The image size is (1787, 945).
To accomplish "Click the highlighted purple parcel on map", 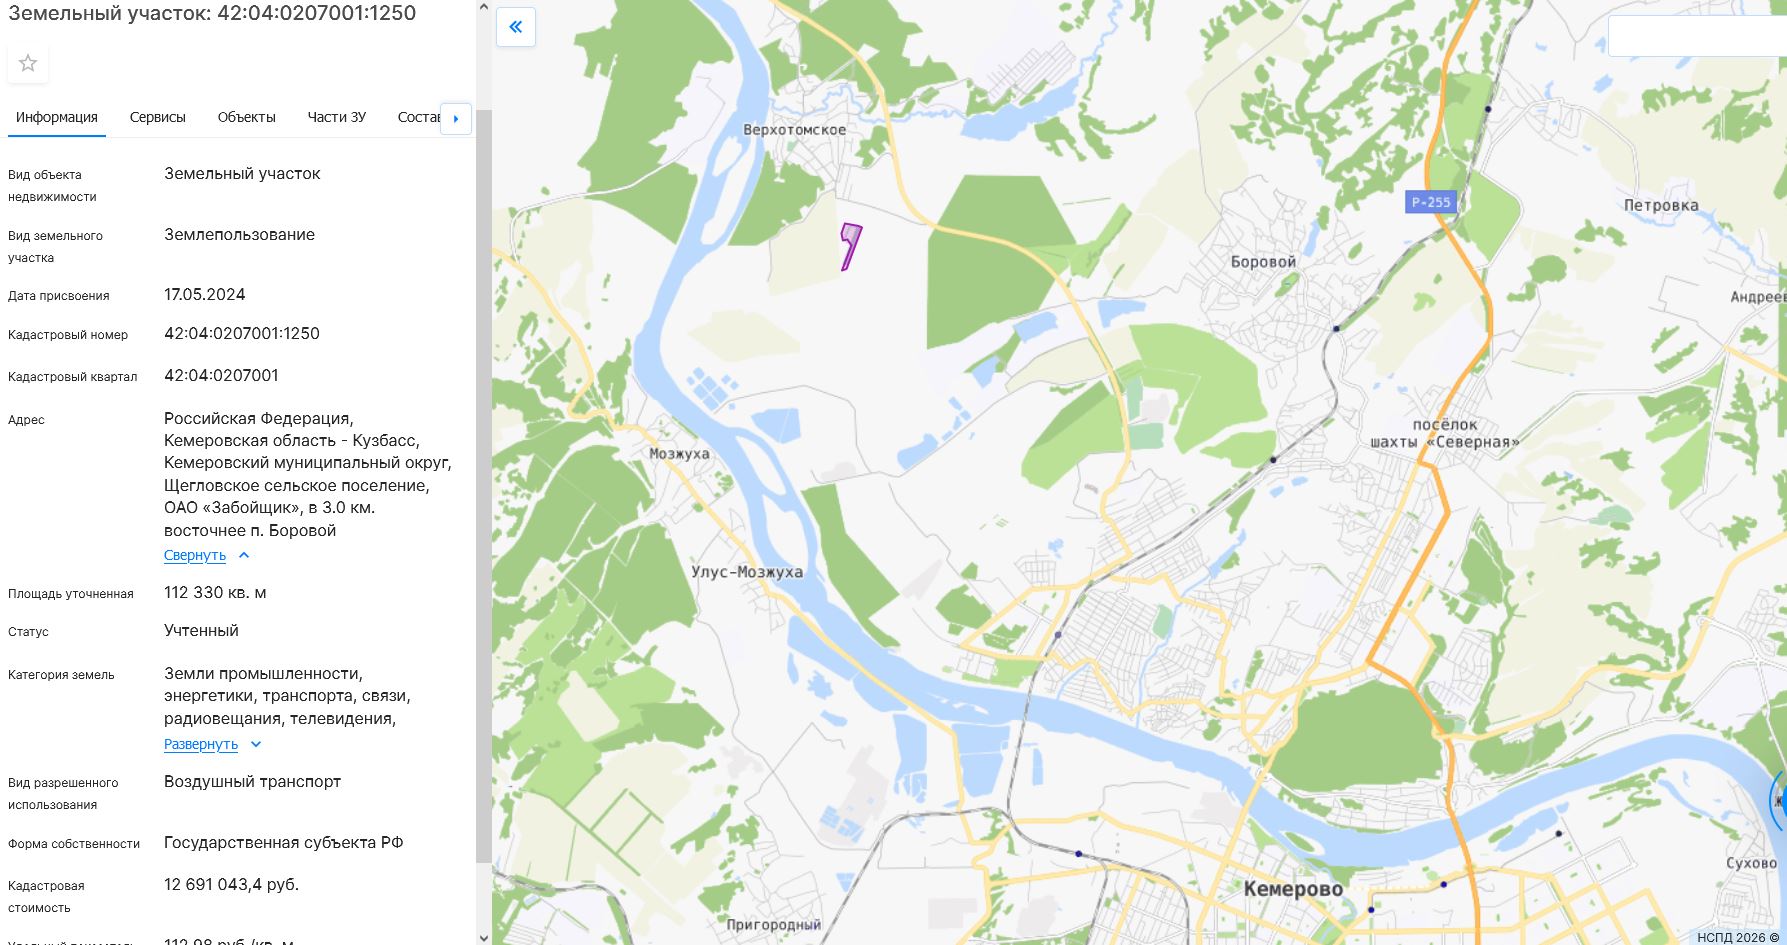I will 850,245.
